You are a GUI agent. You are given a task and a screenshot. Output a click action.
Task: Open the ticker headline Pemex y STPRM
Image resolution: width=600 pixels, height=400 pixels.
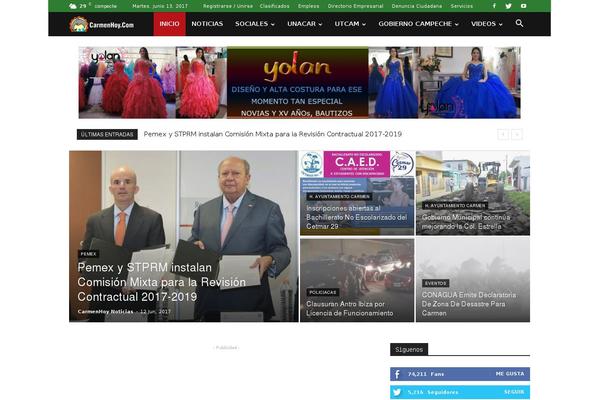272,134
